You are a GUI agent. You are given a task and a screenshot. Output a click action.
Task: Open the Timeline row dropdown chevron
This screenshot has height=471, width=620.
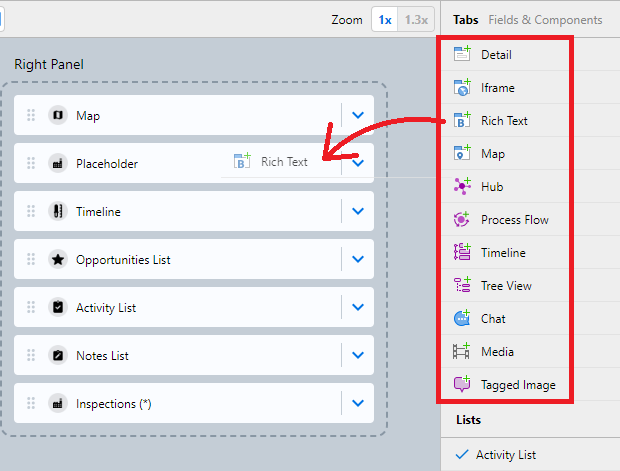[x=358, y=212]
